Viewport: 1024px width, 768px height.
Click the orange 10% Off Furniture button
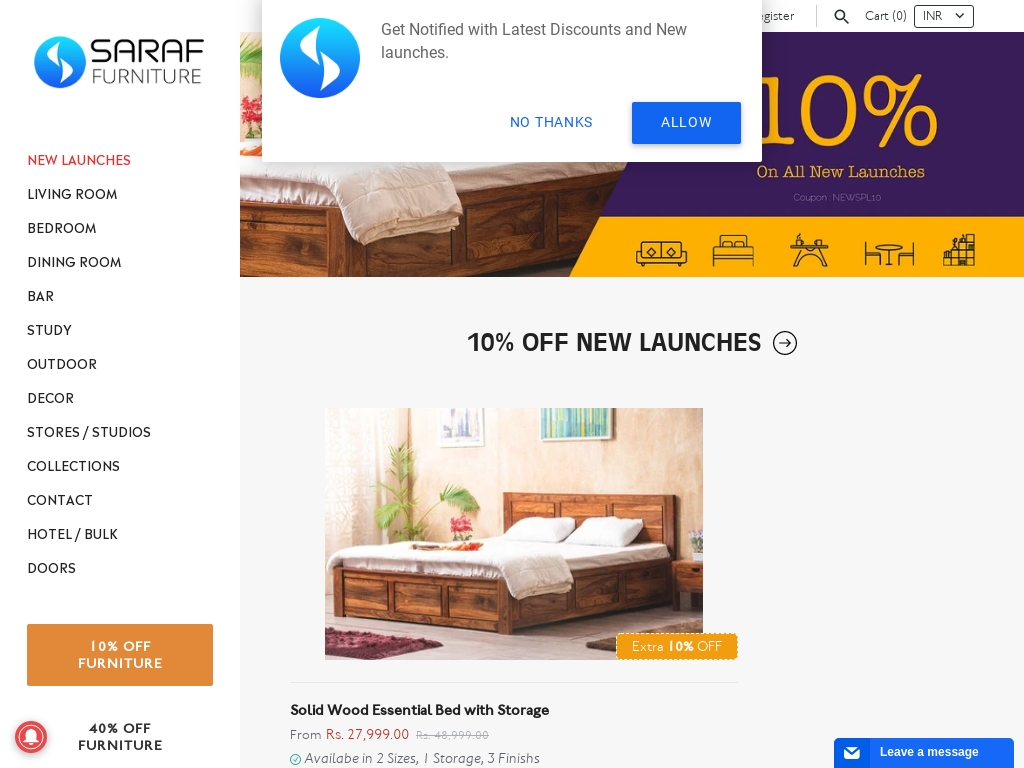(120, 655)
